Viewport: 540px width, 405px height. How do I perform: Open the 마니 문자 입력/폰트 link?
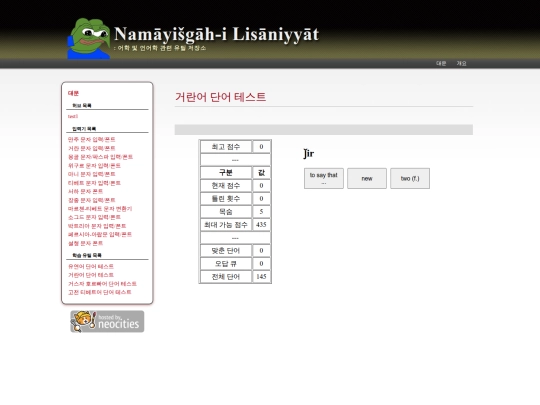pos(92,174)
